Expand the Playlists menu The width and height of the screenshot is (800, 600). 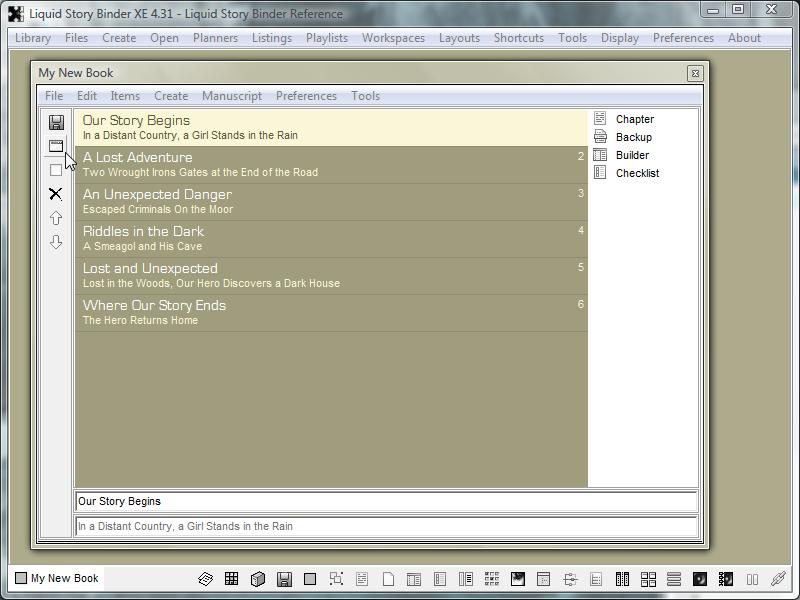[327, 38]
